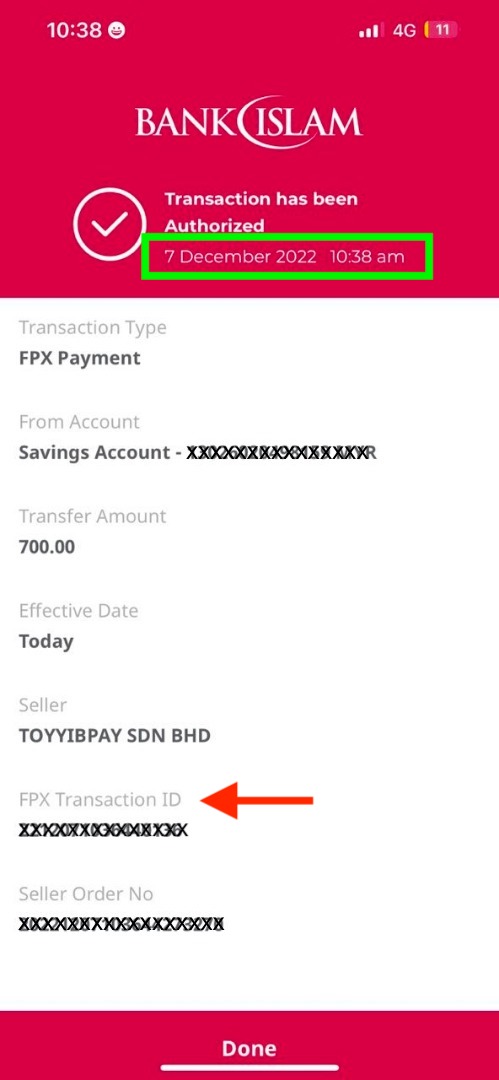499x1080 pixels.
Task: Tap the FPX Payment transaction type
Action: click(x=79, y=358)
